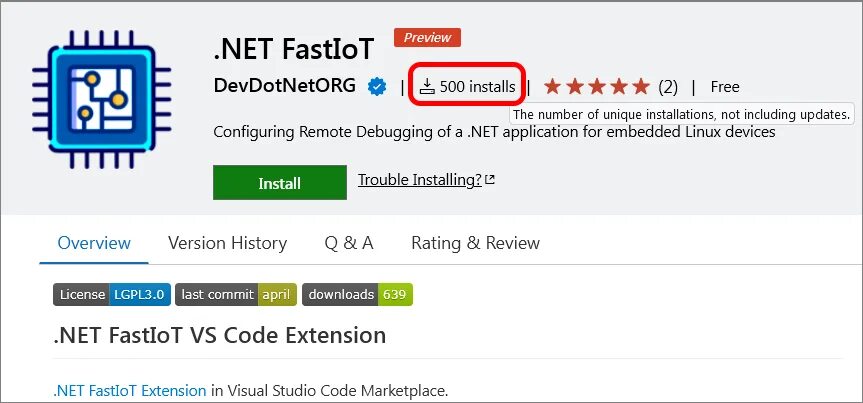Open the .NET FastIoT Extension link
This screenshot has width=863, height=403.
pos(130,391)
